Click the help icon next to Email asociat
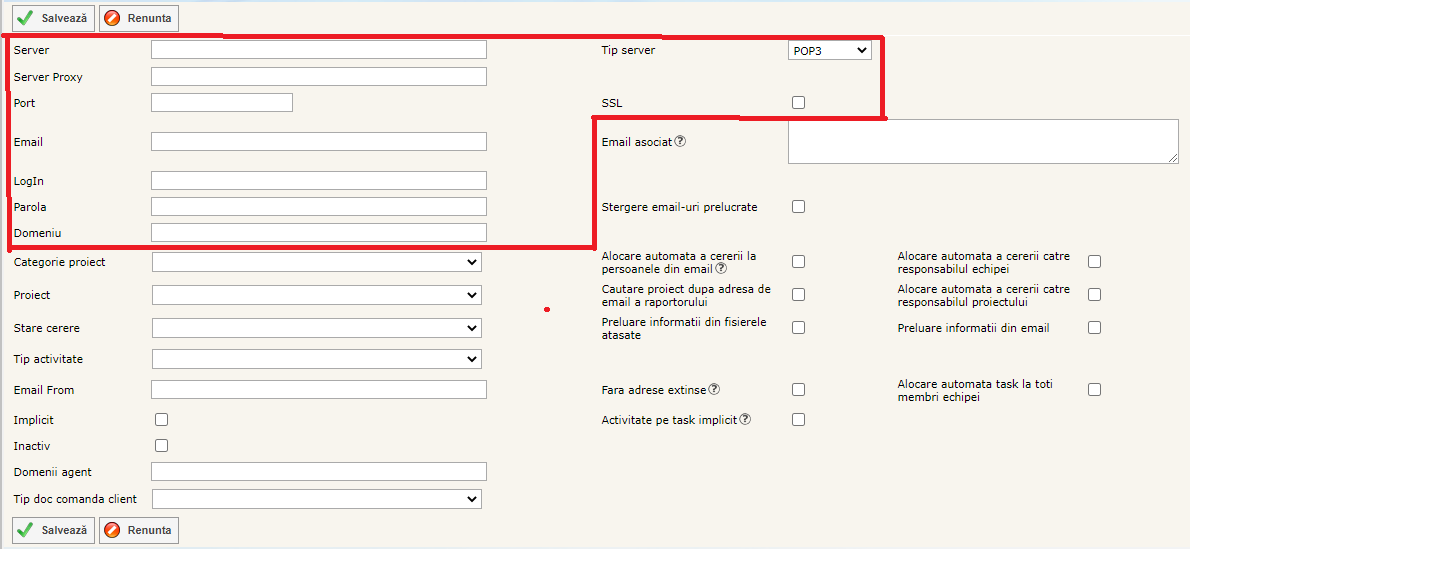1445x571 pixels. (680, 141)
